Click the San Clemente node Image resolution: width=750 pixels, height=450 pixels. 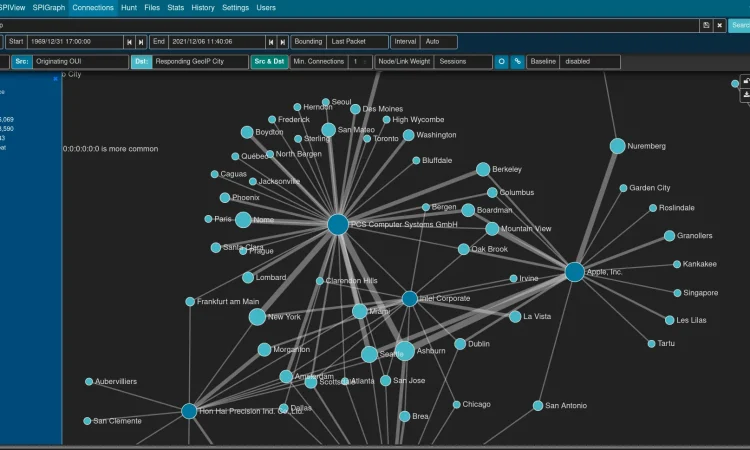click(x=87, y=421)
